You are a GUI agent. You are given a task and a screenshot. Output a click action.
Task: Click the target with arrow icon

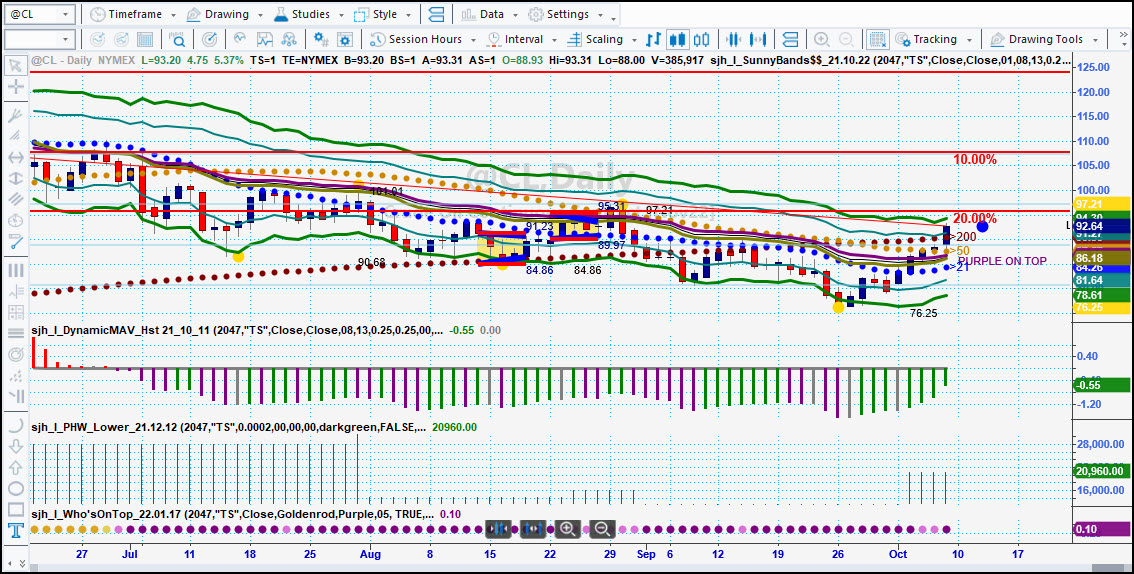tap(210, 39)
